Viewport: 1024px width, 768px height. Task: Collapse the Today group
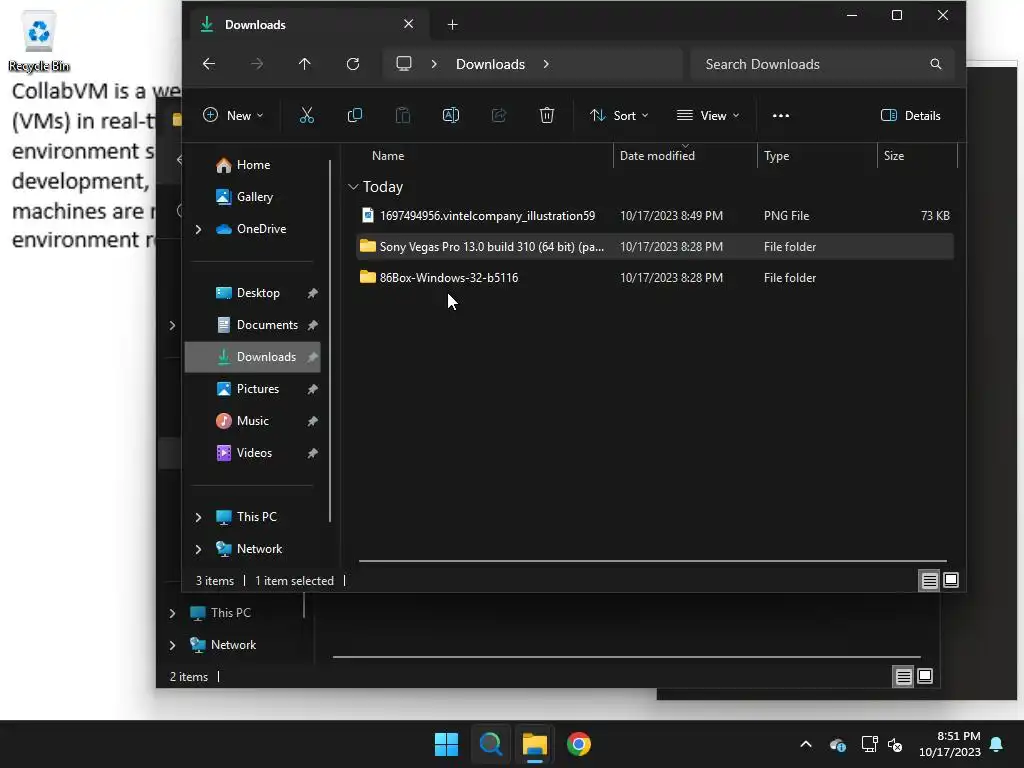(353, 187)
